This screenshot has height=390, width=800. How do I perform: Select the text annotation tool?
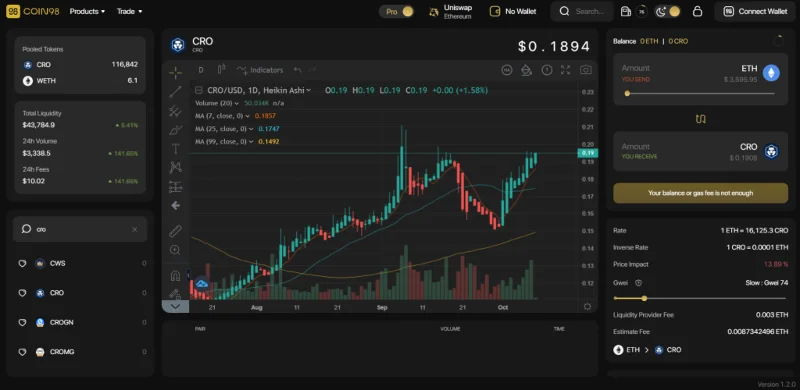point(176,149)
